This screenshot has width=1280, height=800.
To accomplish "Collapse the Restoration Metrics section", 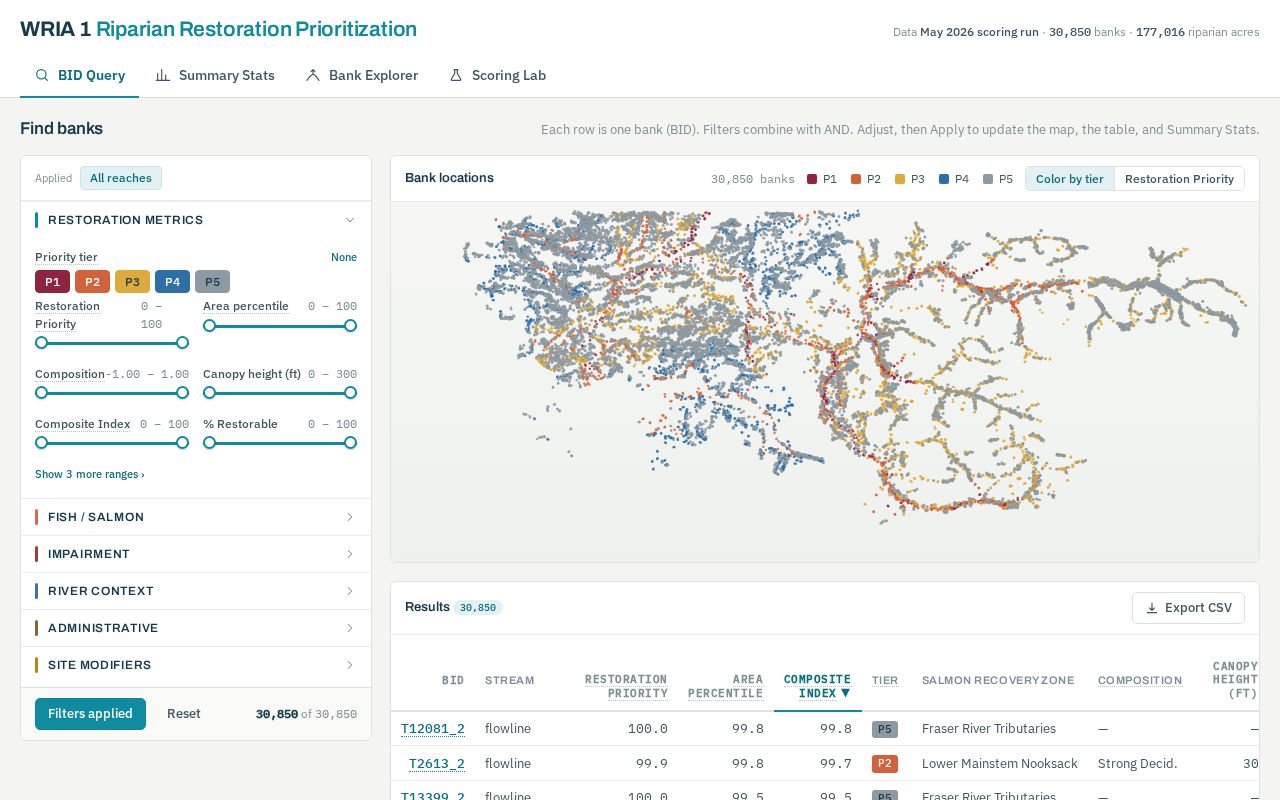I will tap(196, 220).
